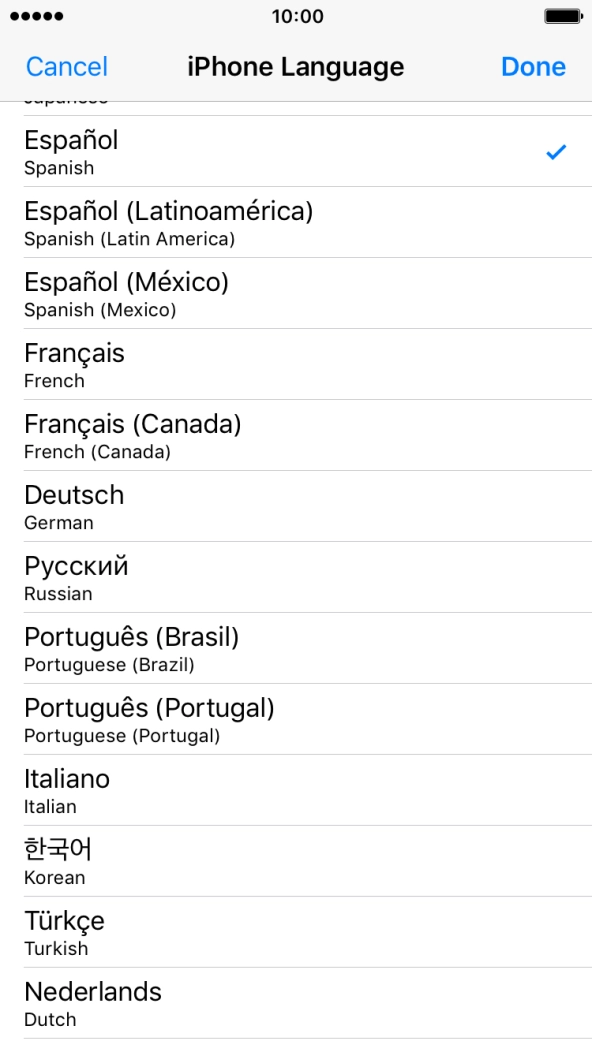Image resolution: width=592 pixels, height=1052 pixels.
Task: Confirm selection with Done
Action: point(533,66)
